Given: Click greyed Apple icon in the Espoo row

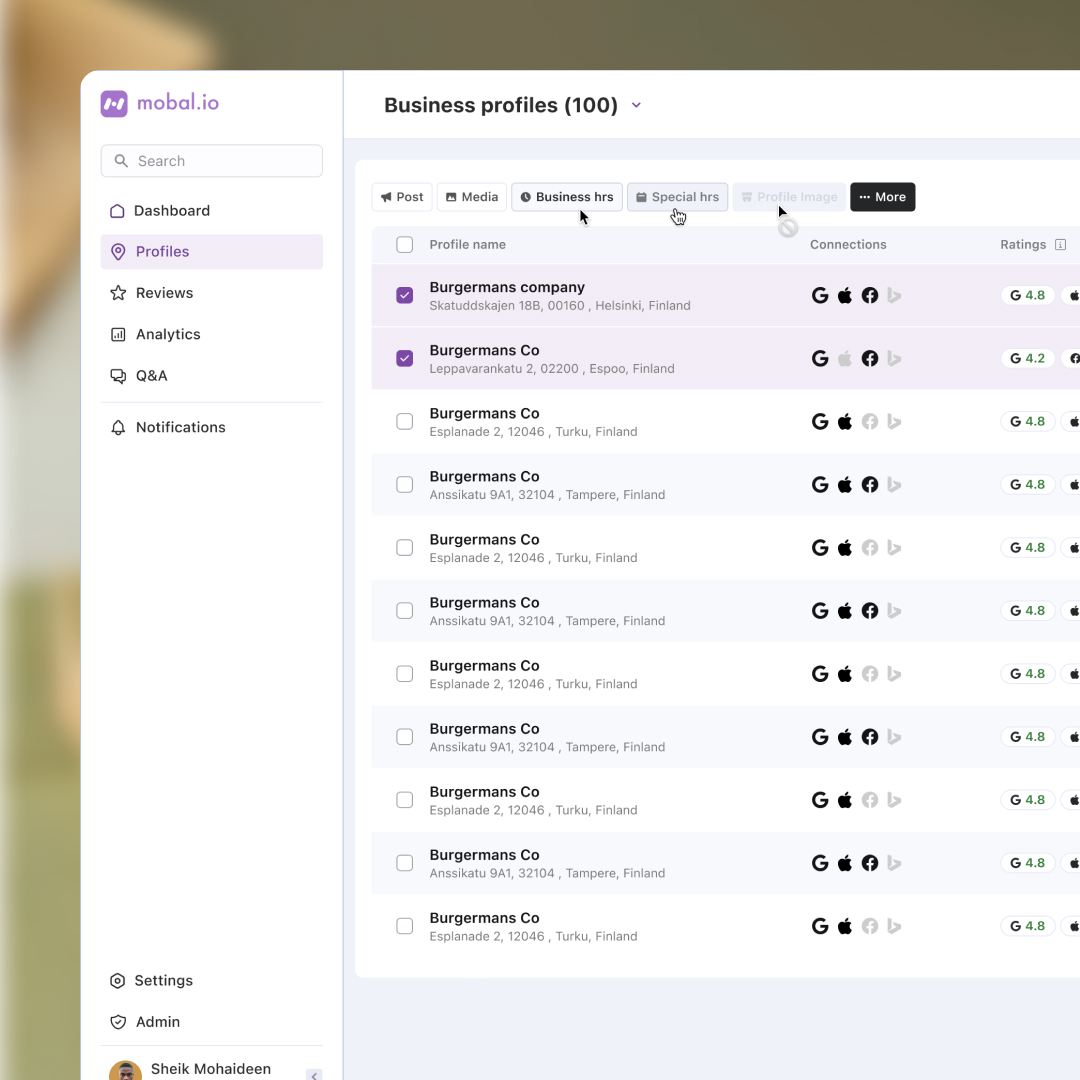Looking at the screenshot, I should [x=844, y=358].
